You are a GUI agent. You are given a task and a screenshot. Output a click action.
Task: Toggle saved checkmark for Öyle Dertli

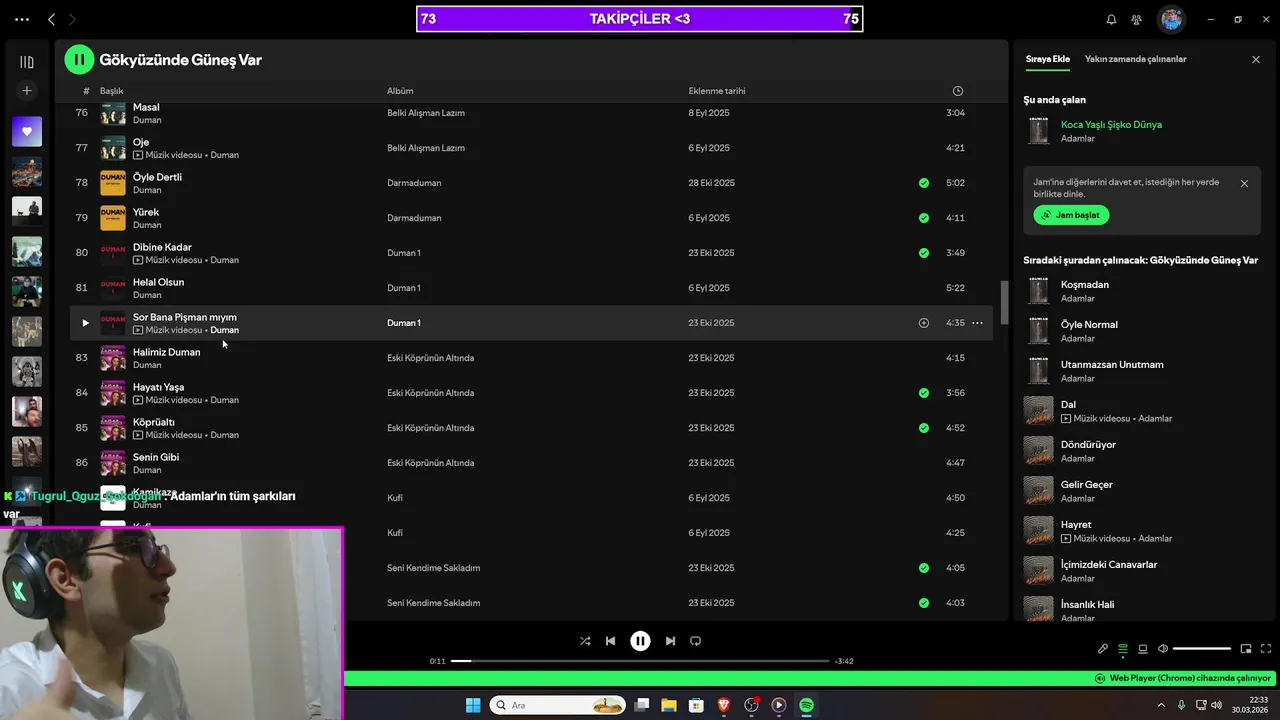(x=924, y=183)
